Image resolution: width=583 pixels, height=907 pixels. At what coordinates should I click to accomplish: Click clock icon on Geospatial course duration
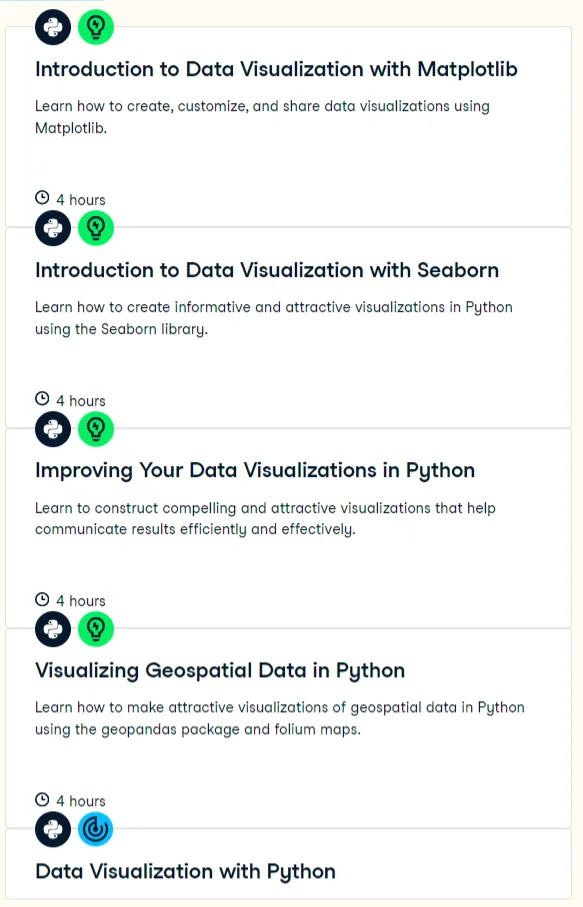42,799
